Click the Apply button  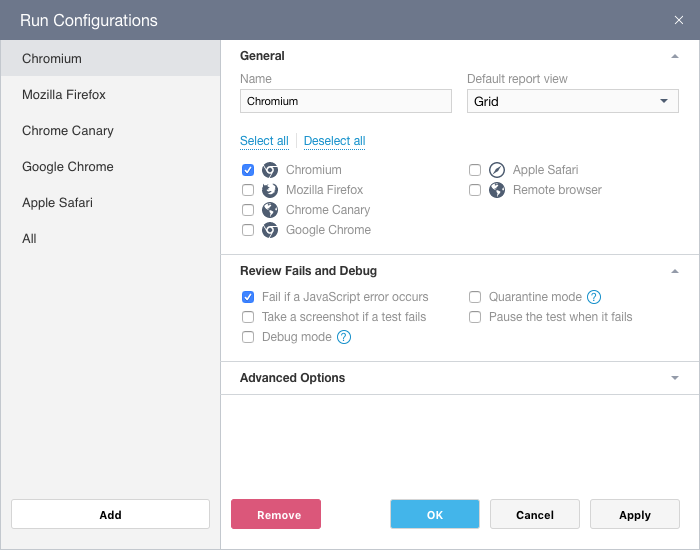pyautogui.click(x=635, y=514)
